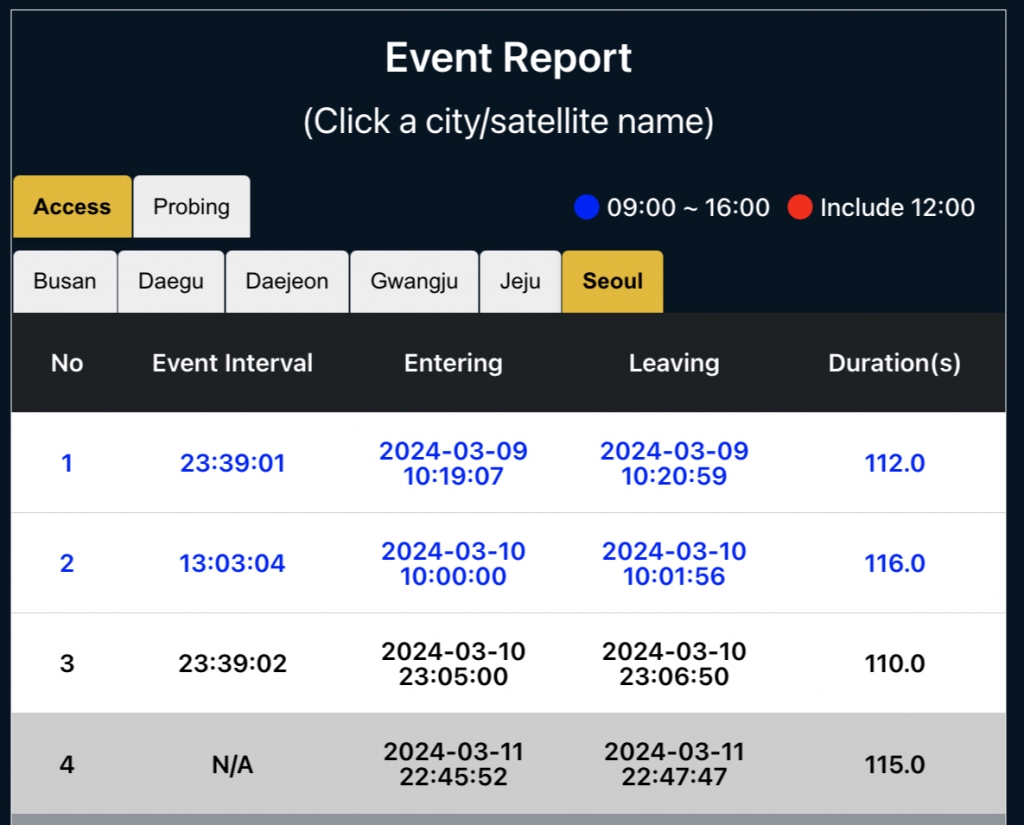Switch to the Access tab
1024x825 pixels.
click(x=72, y=207)
